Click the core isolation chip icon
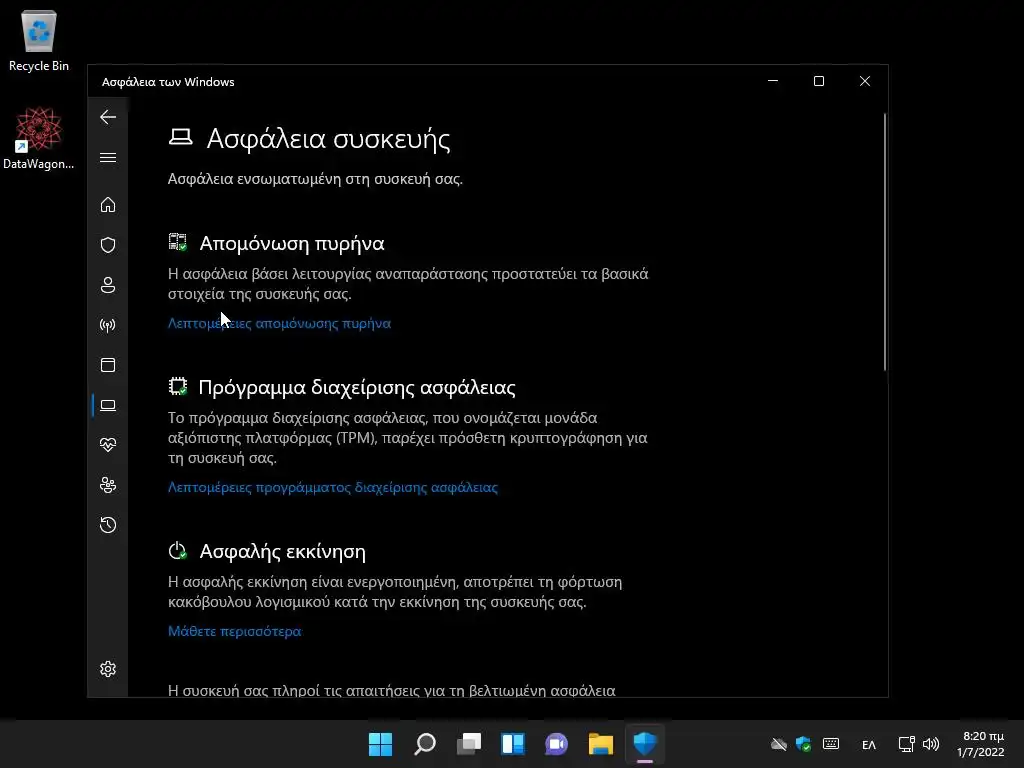 pyautogui.click(x=178, y=242)
